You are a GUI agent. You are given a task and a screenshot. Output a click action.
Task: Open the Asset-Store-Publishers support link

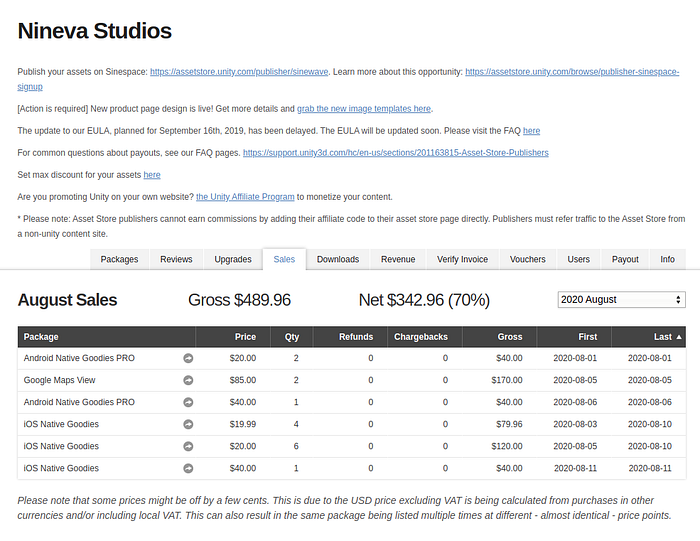point(396,153)
